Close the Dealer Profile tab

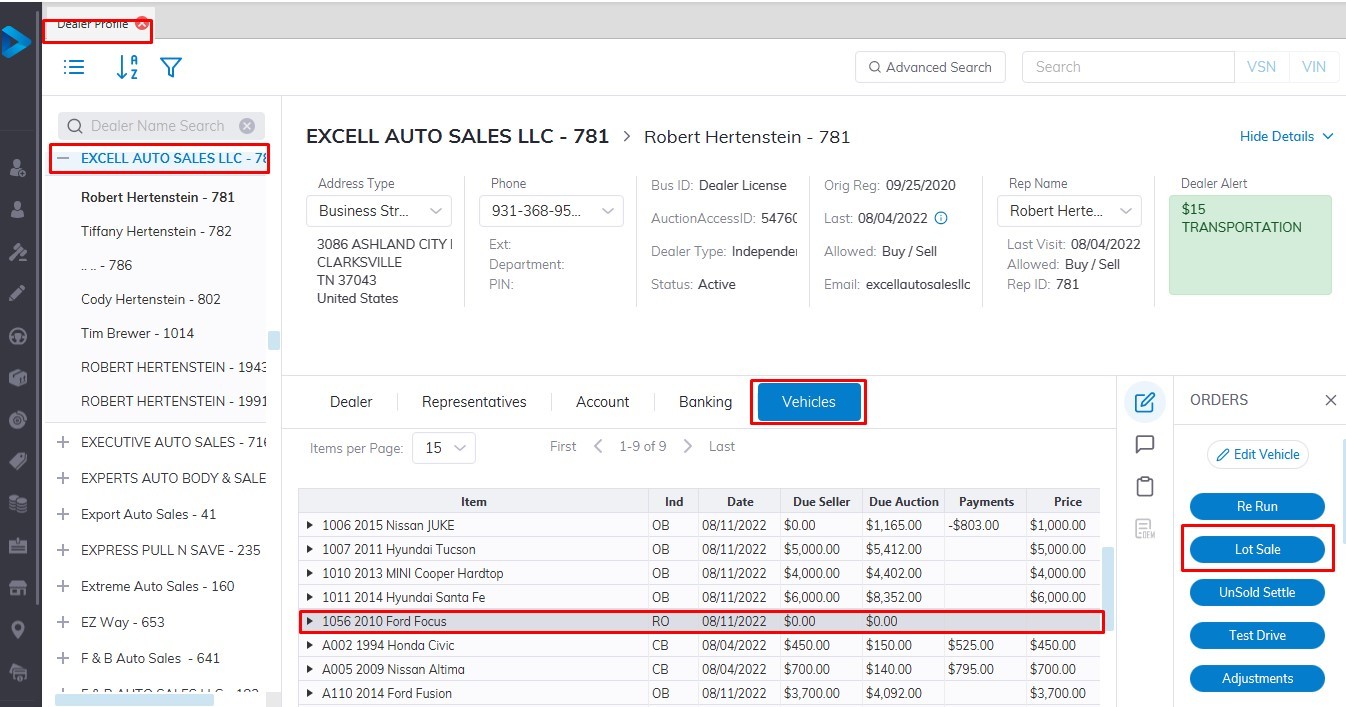click(x=142, y=24)
